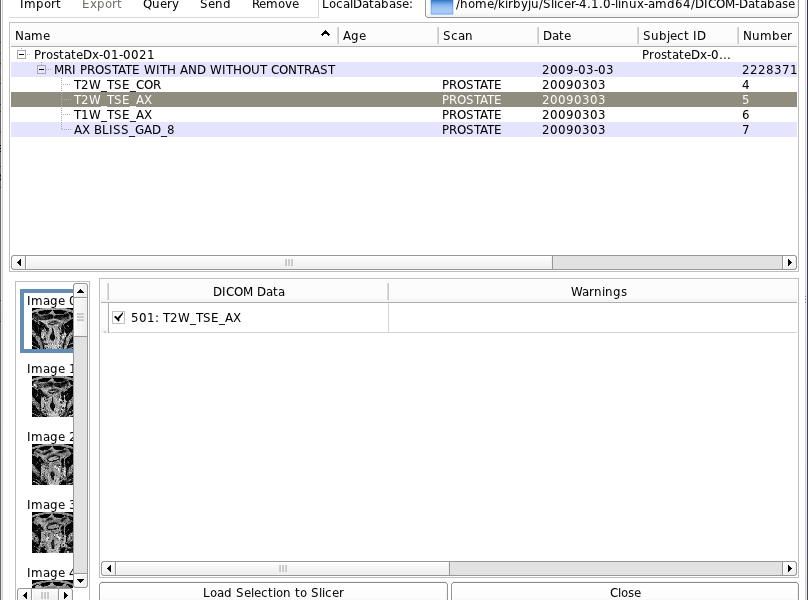Image resolution: width=808 pixels, height=600 pixels.
Task: Click PROSTATE scan cell in T2W_TSE_COR row
Action: 472,85
